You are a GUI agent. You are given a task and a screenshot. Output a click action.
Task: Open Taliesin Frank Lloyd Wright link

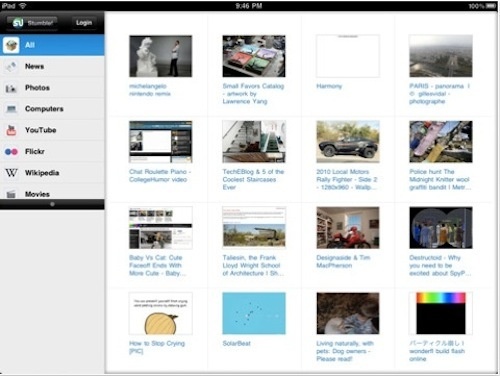253,265
